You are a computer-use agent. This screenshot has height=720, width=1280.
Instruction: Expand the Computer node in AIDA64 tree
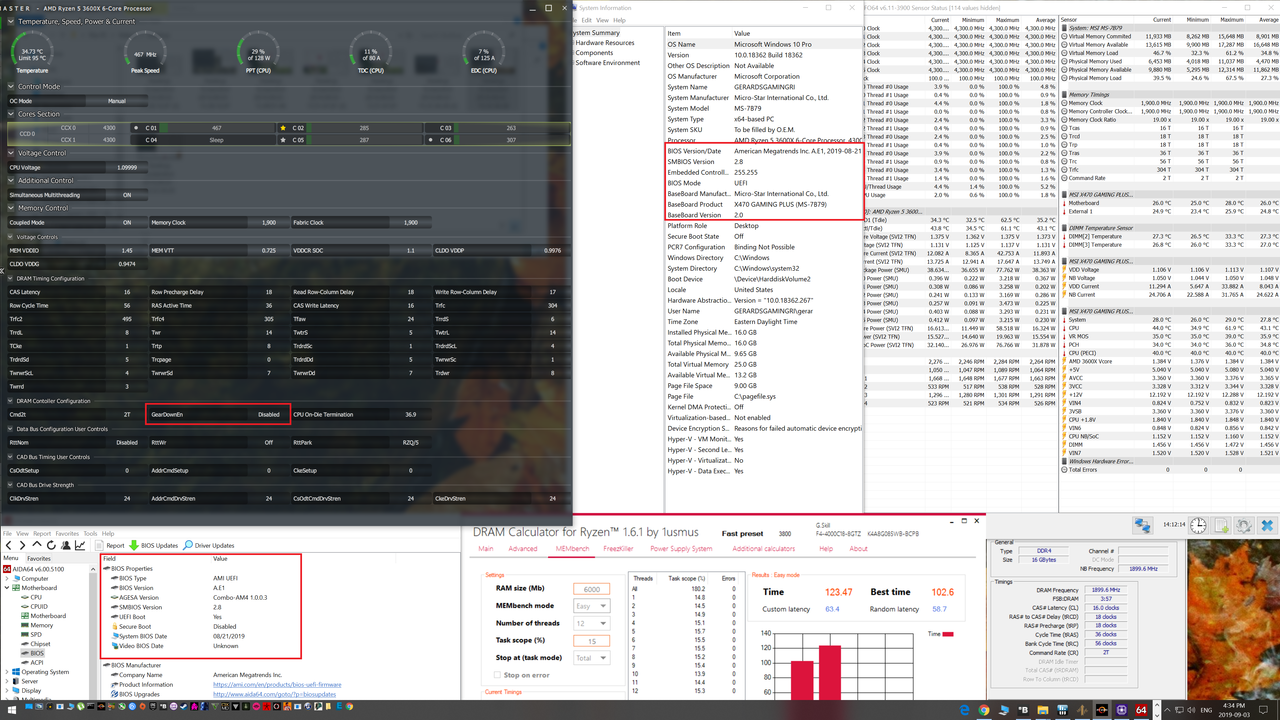(7, 578)
